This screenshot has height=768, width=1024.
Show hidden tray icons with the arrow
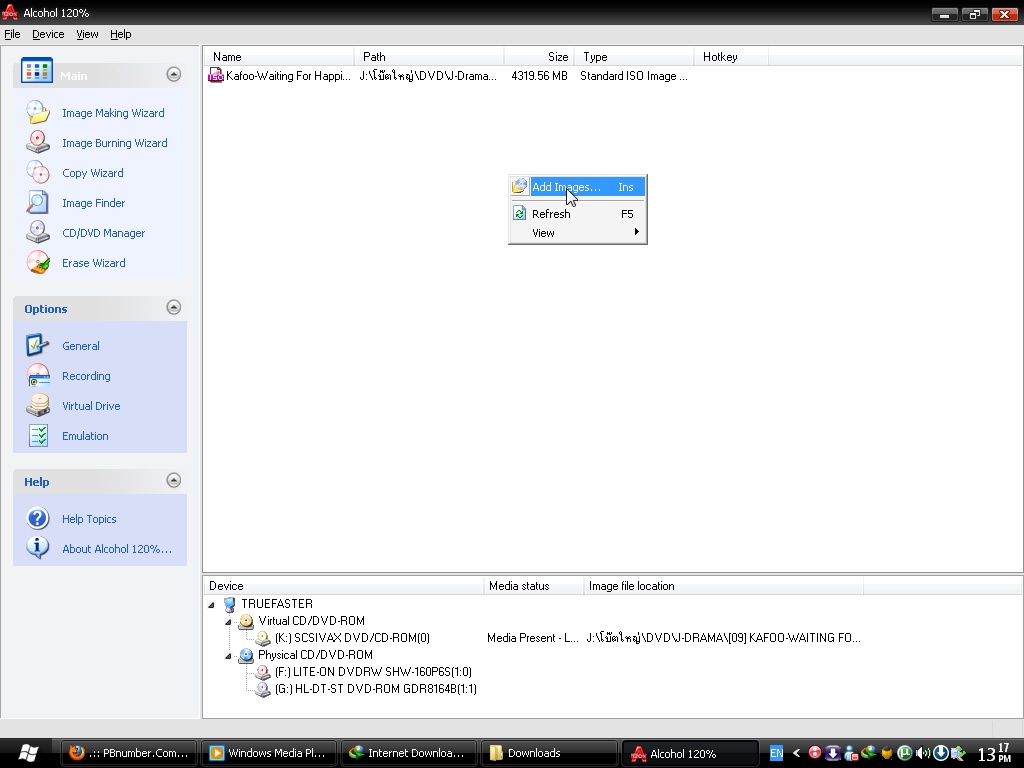click(x=796, y=753)
